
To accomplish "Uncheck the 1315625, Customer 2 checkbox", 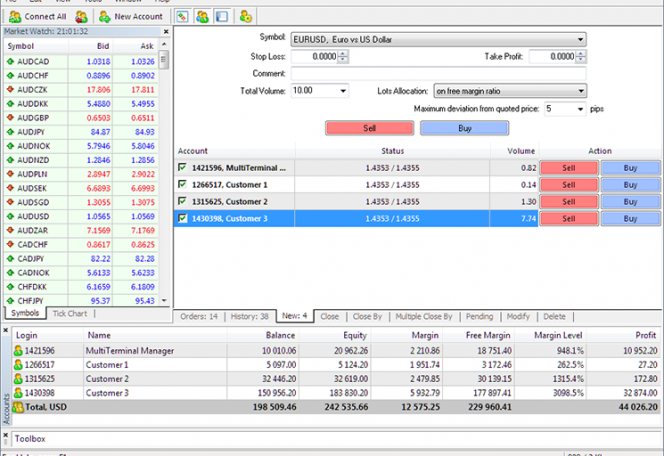I will pyautogui.click(x=183, y=201).
